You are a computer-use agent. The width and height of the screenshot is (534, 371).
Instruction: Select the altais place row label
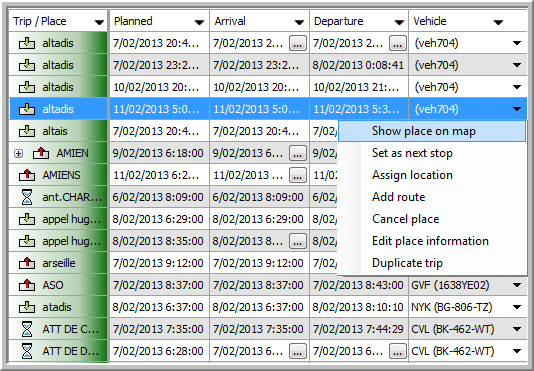click(55, 131)
